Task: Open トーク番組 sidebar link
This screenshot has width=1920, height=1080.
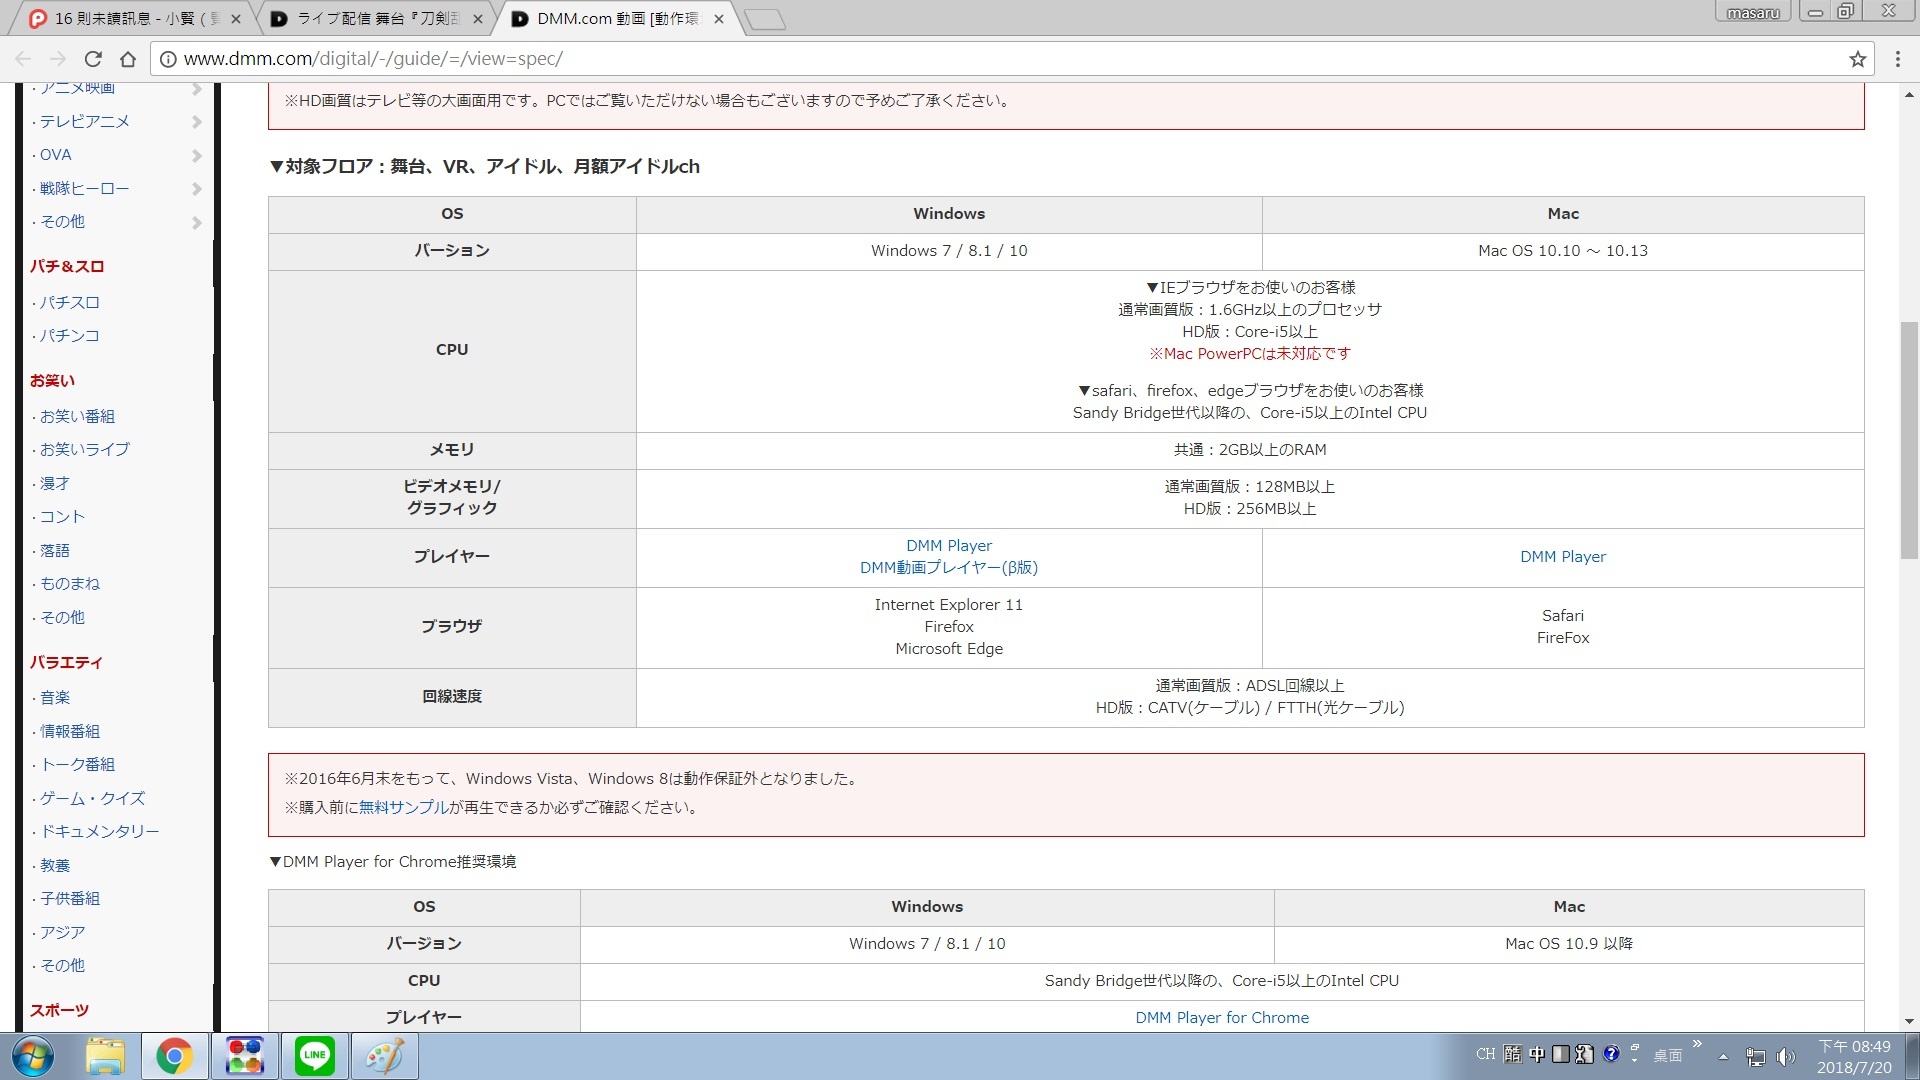Action: click(77, 764)
